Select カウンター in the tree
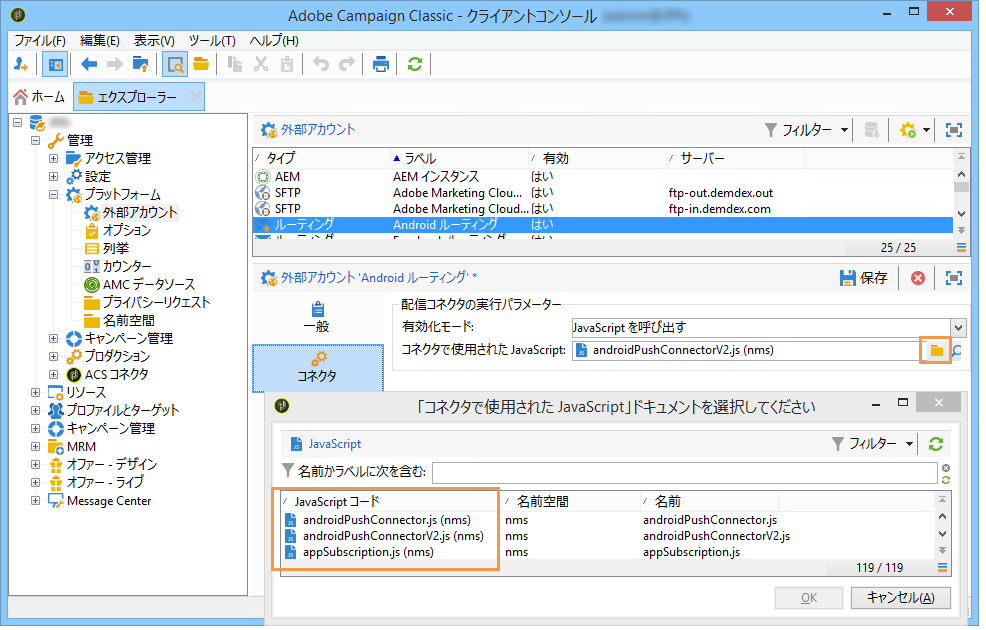 (126, 267)
